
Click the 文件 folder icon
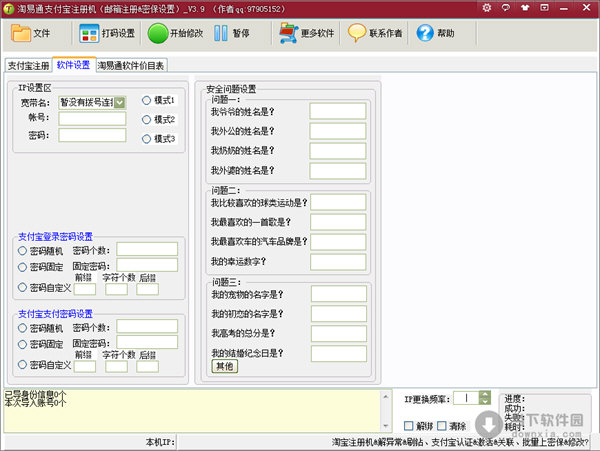point(21,33)
